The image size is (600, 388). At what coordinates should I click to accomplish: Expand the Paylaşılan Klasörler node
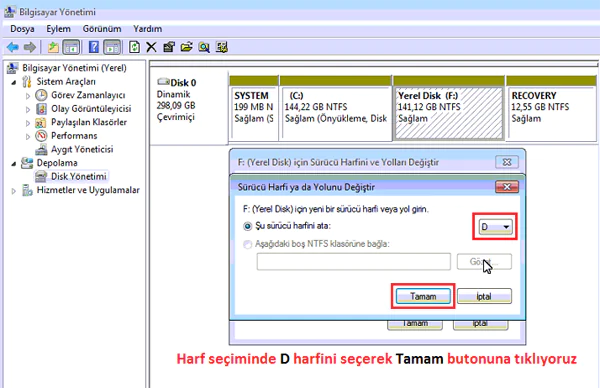point(28,123)
